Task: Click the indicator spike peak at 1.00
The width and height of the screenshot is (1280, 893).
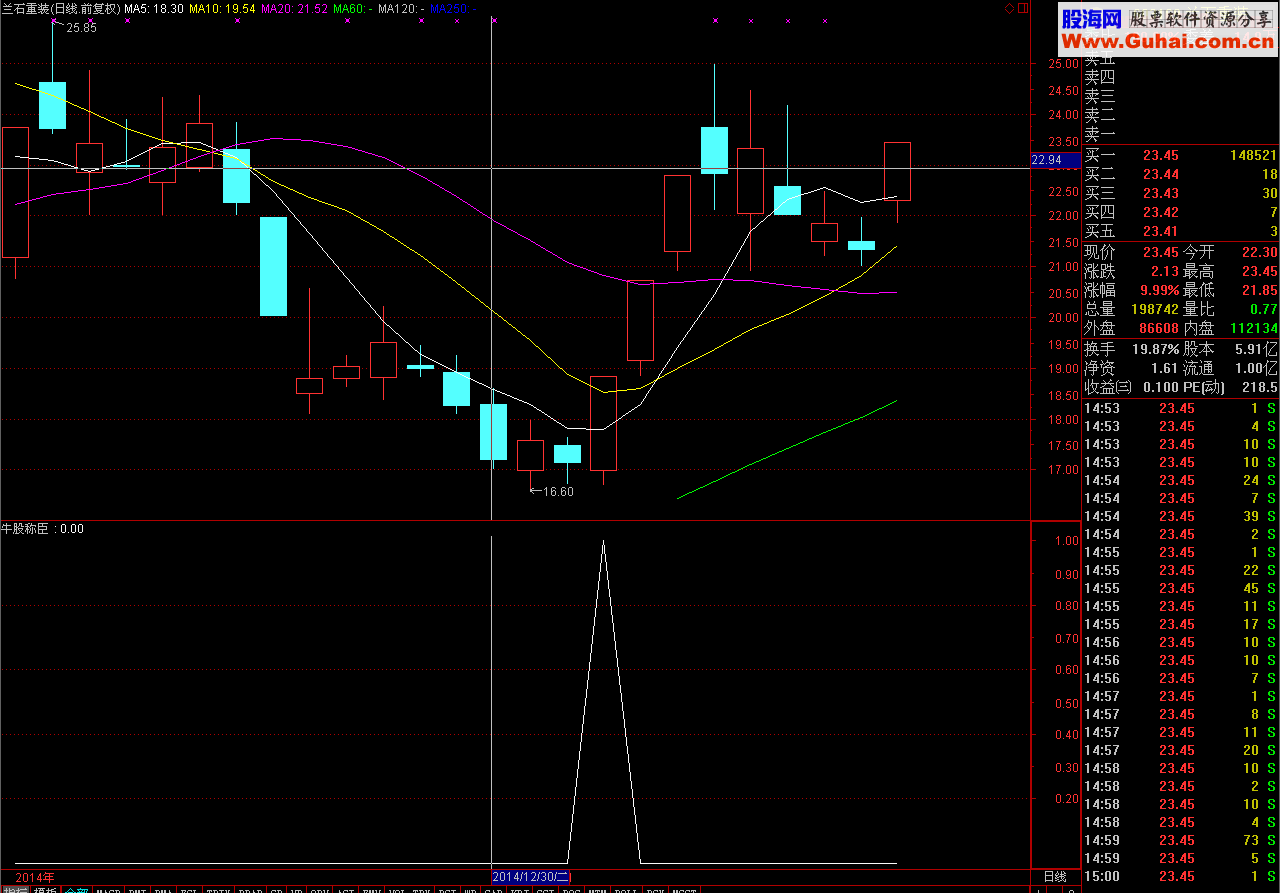Action: (x=603, y=541)
